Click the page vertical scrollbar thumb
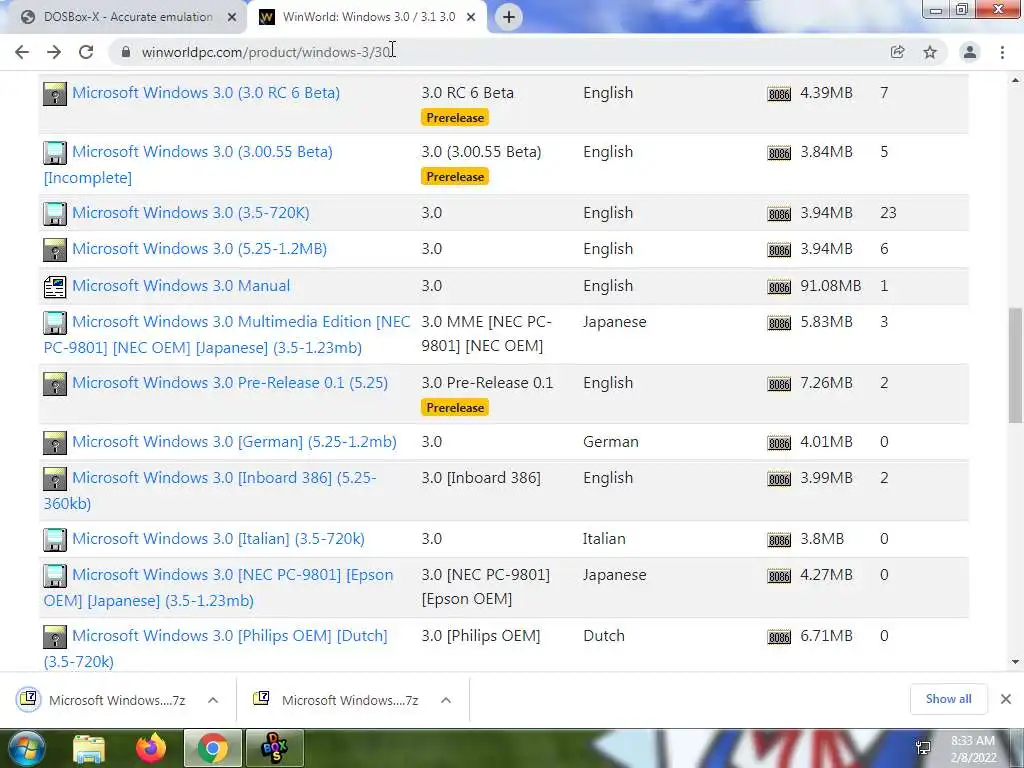 coord(1016,365)
